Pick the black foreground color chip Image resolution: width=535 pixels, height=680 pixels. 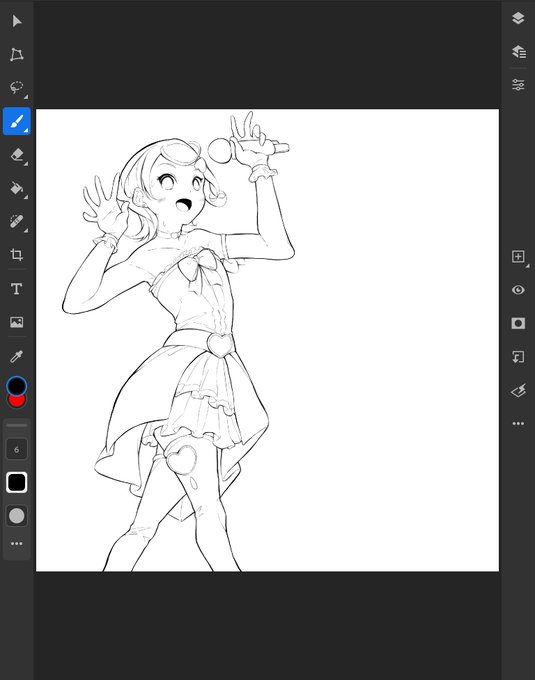click(x=16, y=386)
